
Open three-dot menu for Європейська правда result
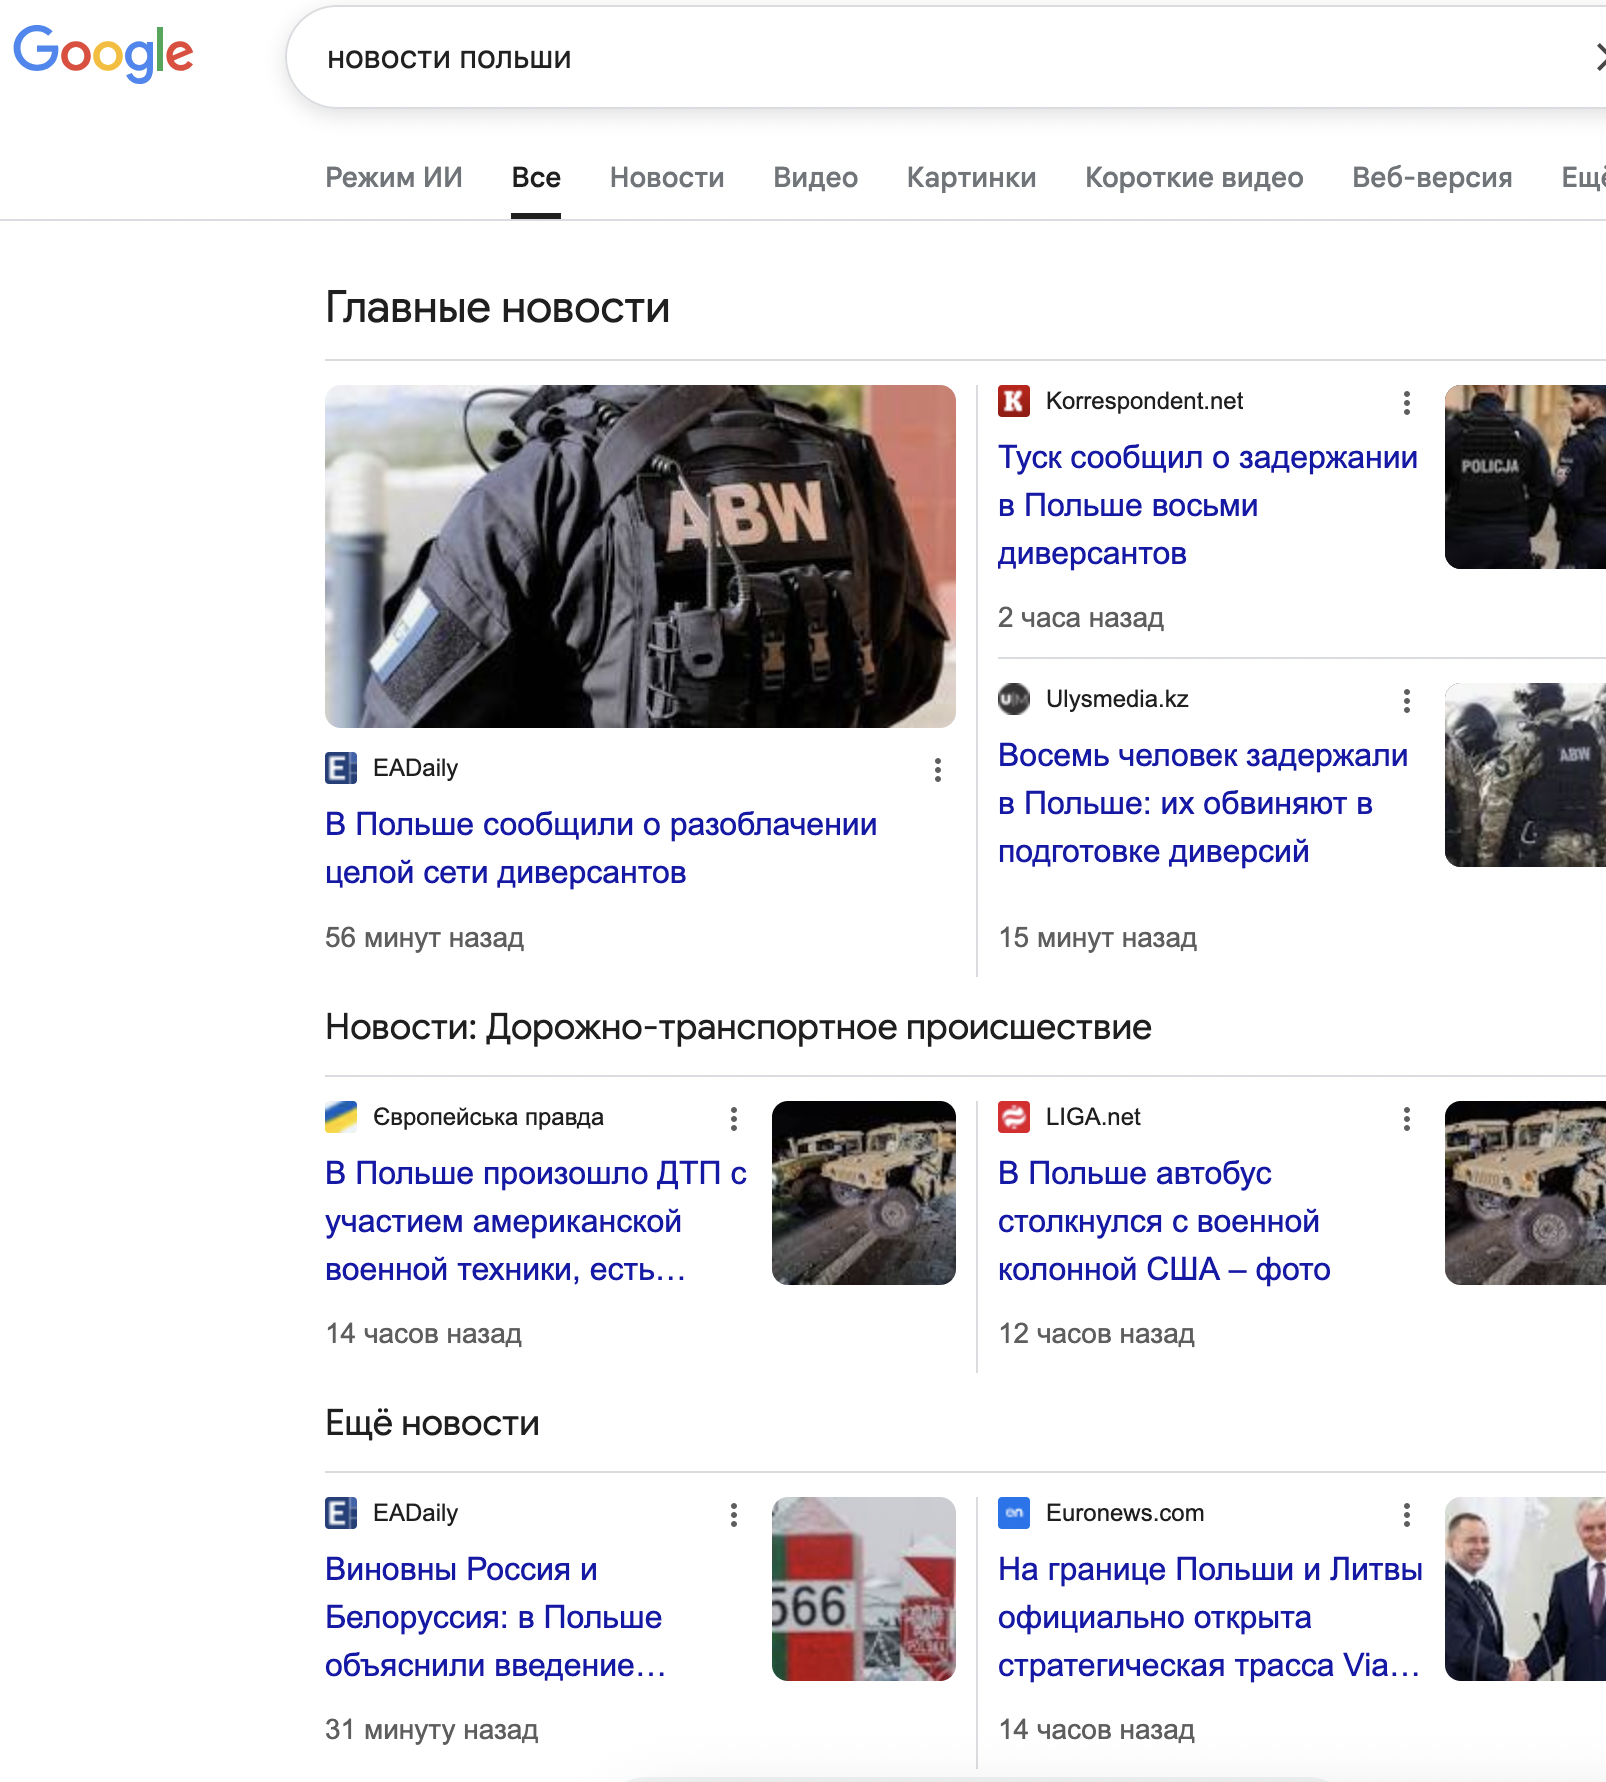[x=733, y=1119]
